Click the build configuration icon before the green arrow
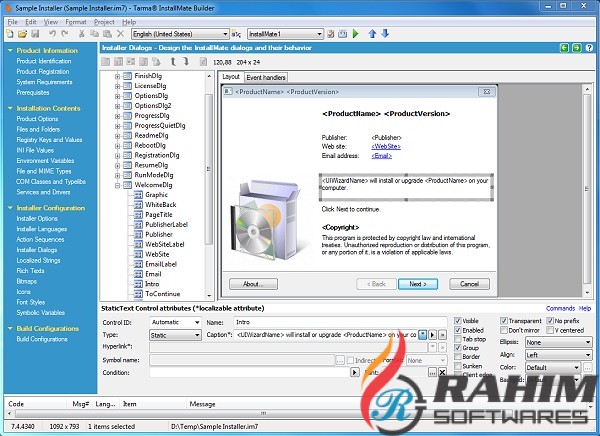 point(343,34)
